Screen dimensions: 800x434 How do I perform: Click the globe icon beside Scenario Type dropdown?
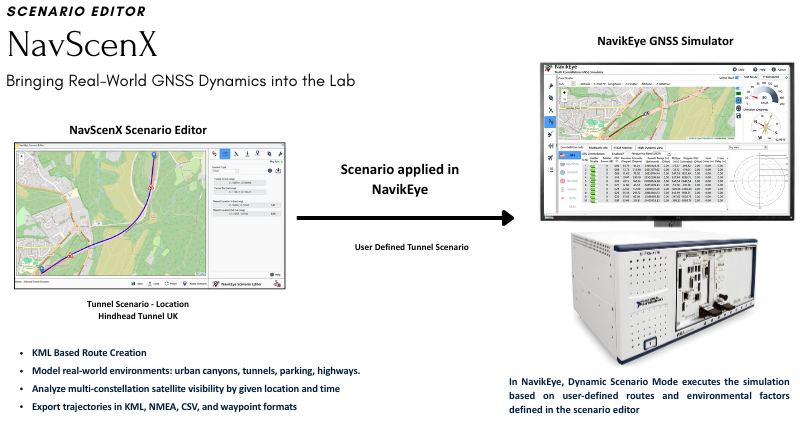click(270, 170)
